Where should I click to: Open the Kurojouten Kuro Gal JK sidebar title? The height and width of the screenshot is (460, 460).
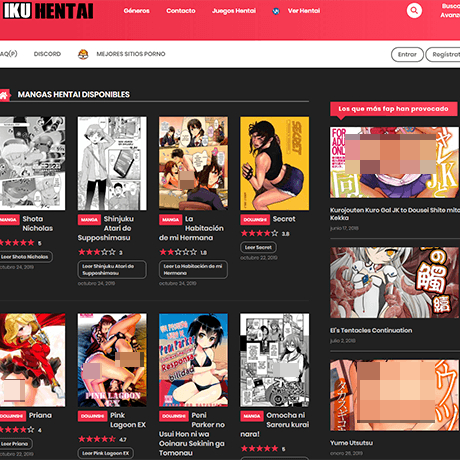(x=395, y=214)
